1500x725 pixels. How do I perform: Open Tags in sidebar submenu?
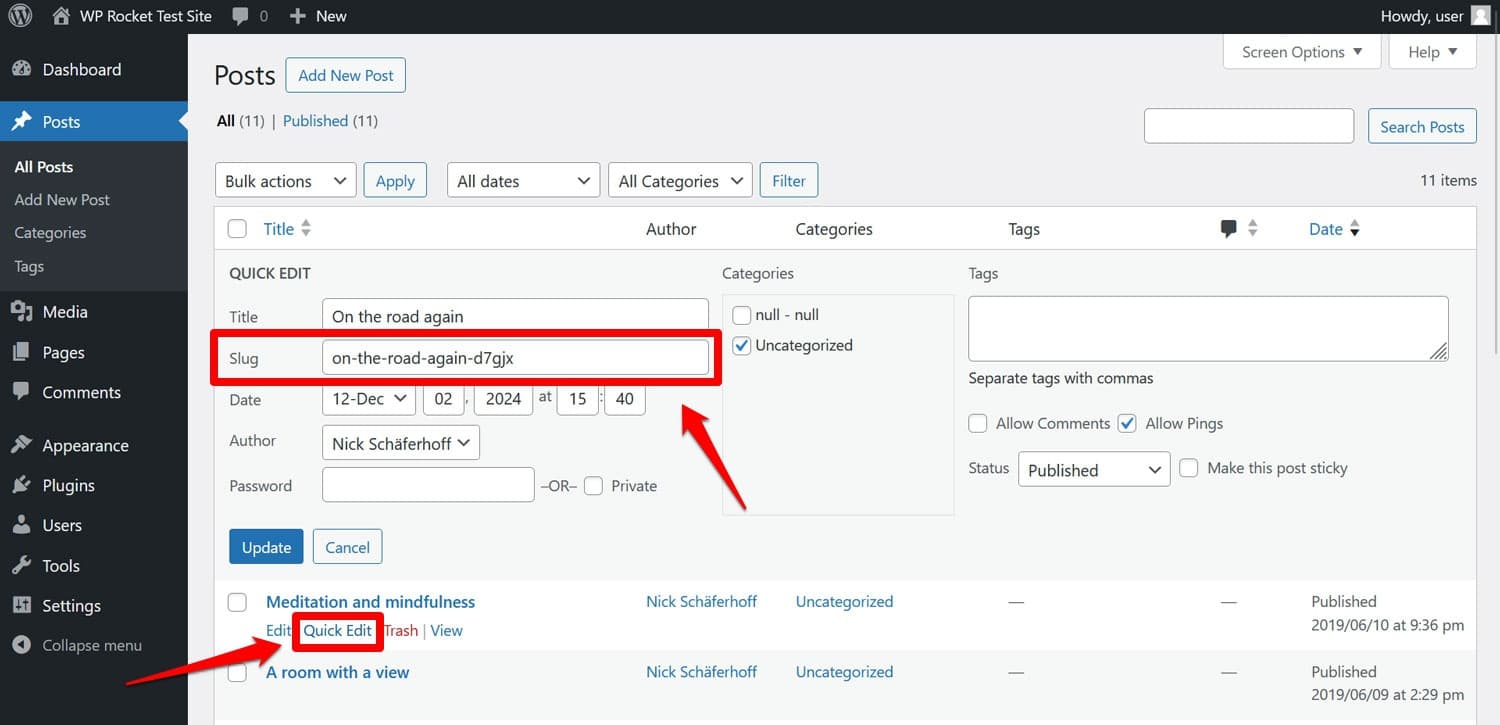pyautogui.click(x=29, y=267)
